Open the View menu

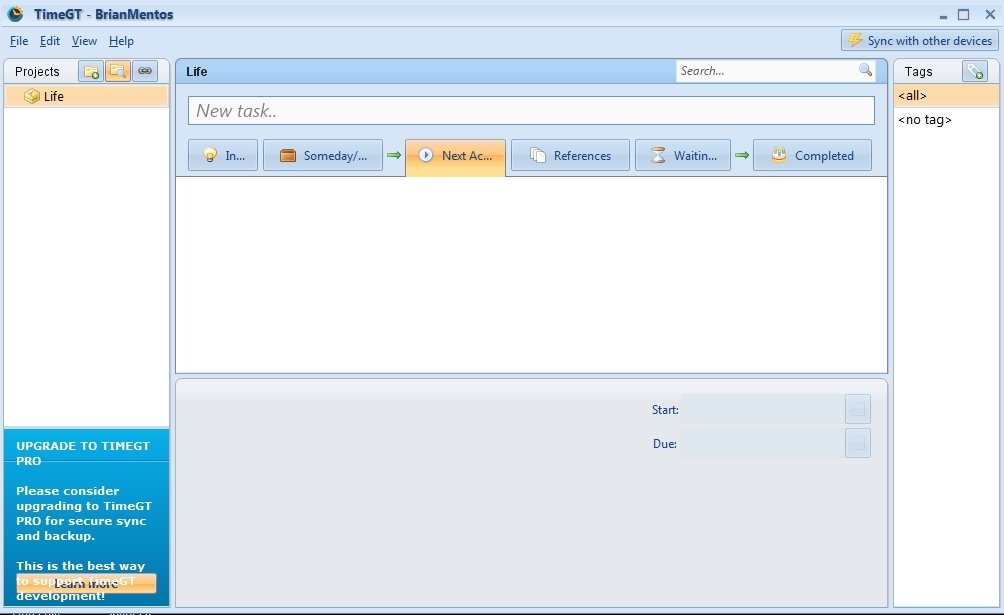click(84, 41)
